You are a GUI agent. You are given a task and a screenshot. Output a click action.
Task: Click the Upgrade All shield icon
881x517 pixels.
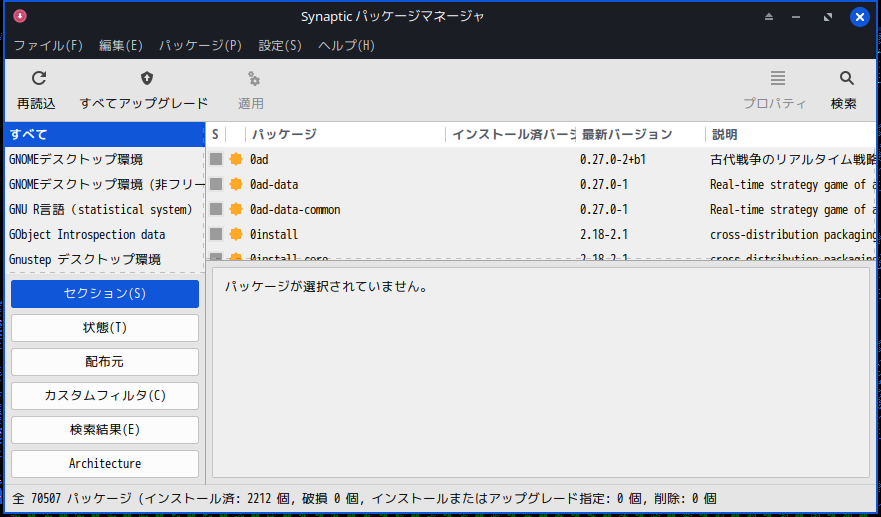tap(146, 79)
